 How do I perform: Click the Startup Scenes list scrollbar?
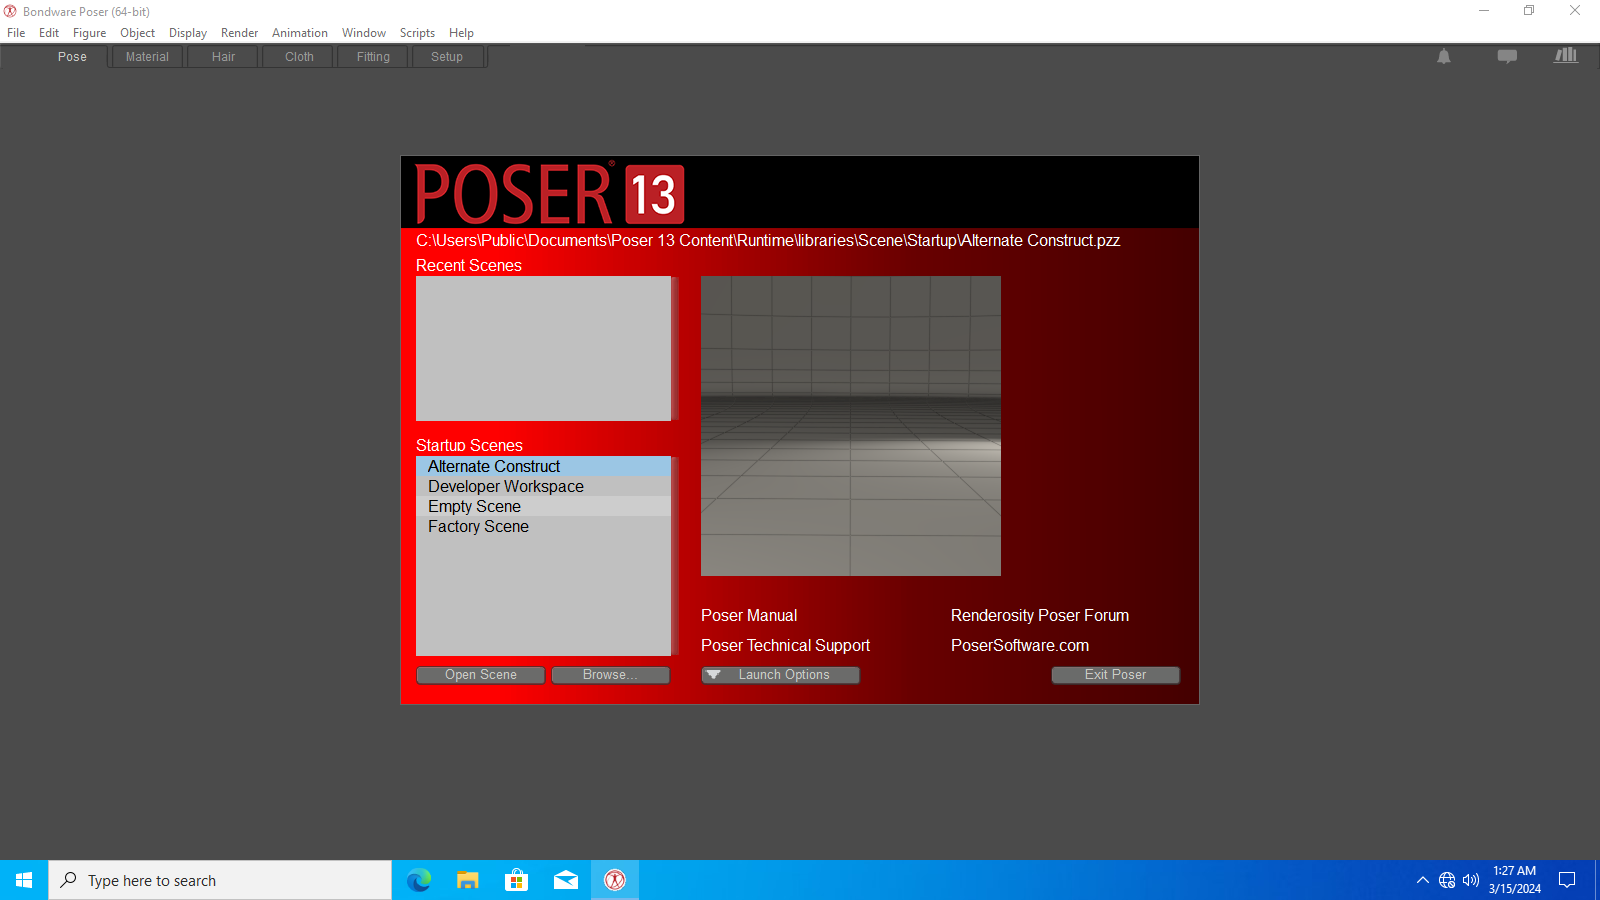tap(675, 556)
